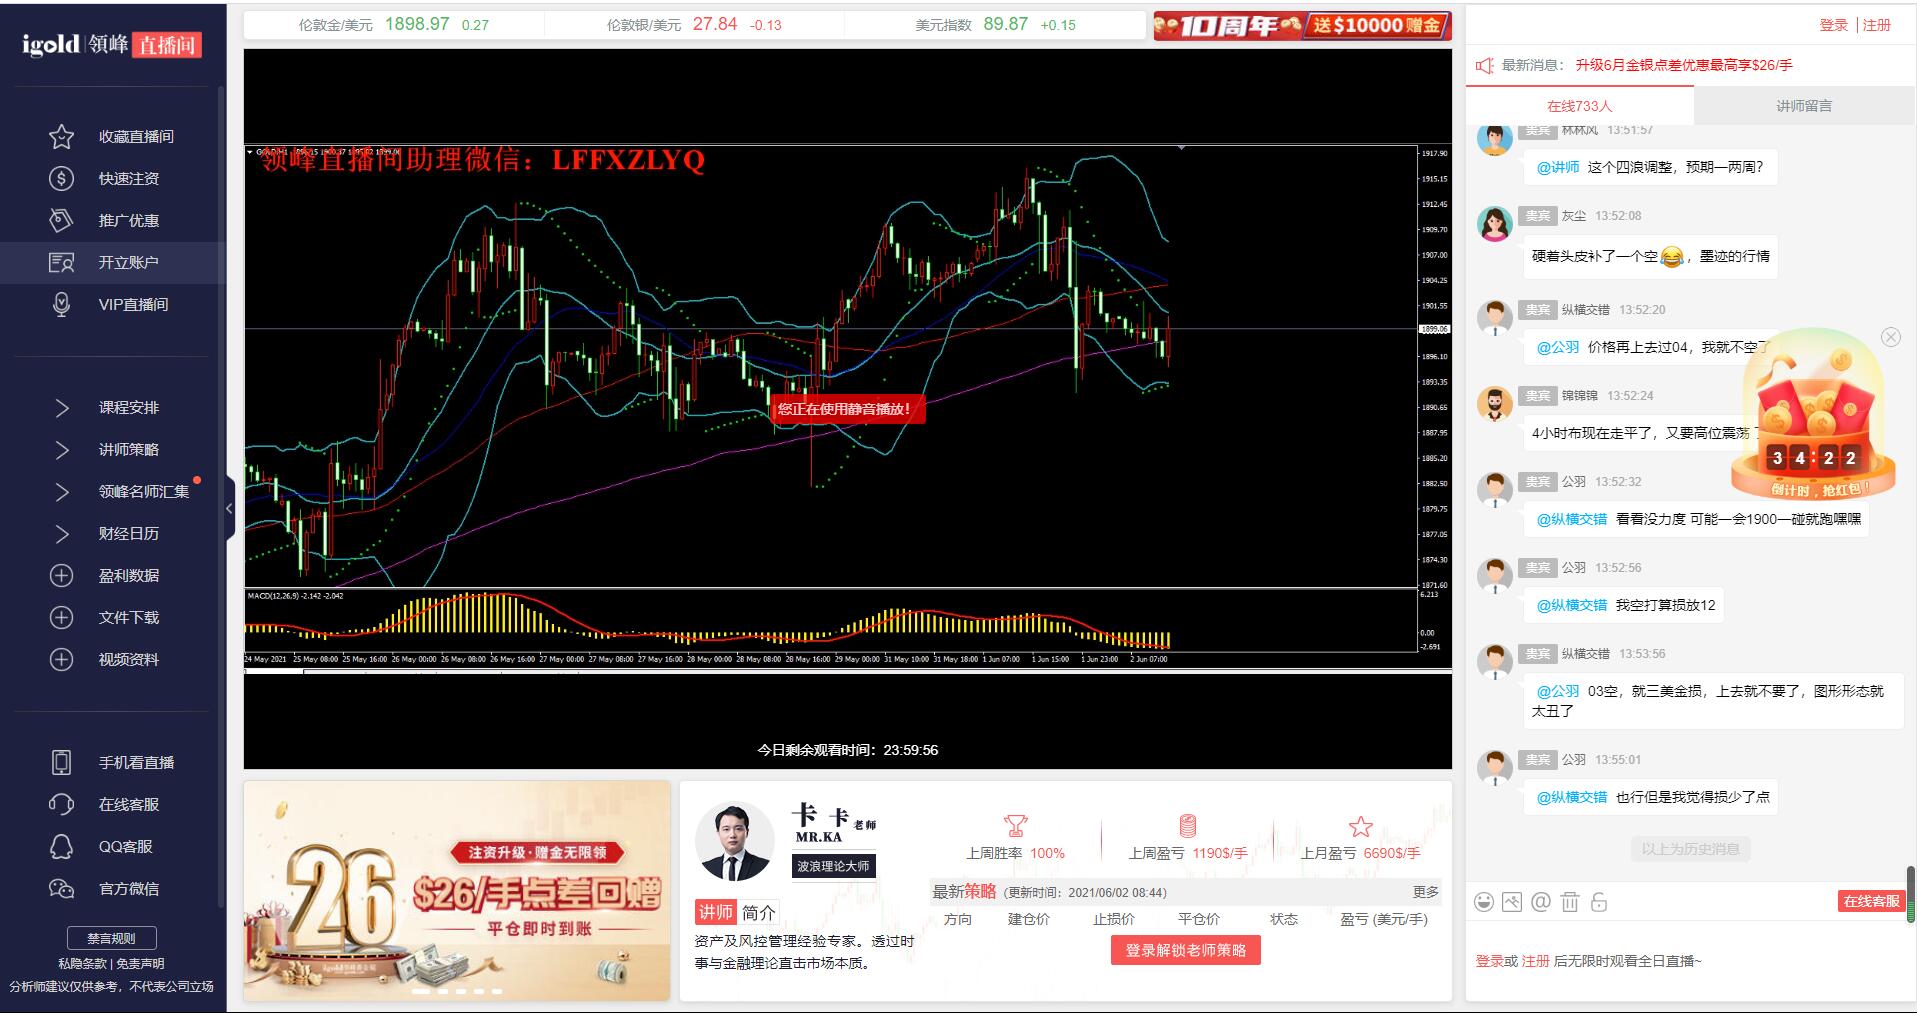Collapse the left sidebar with arrow handle

pos(229,508)
